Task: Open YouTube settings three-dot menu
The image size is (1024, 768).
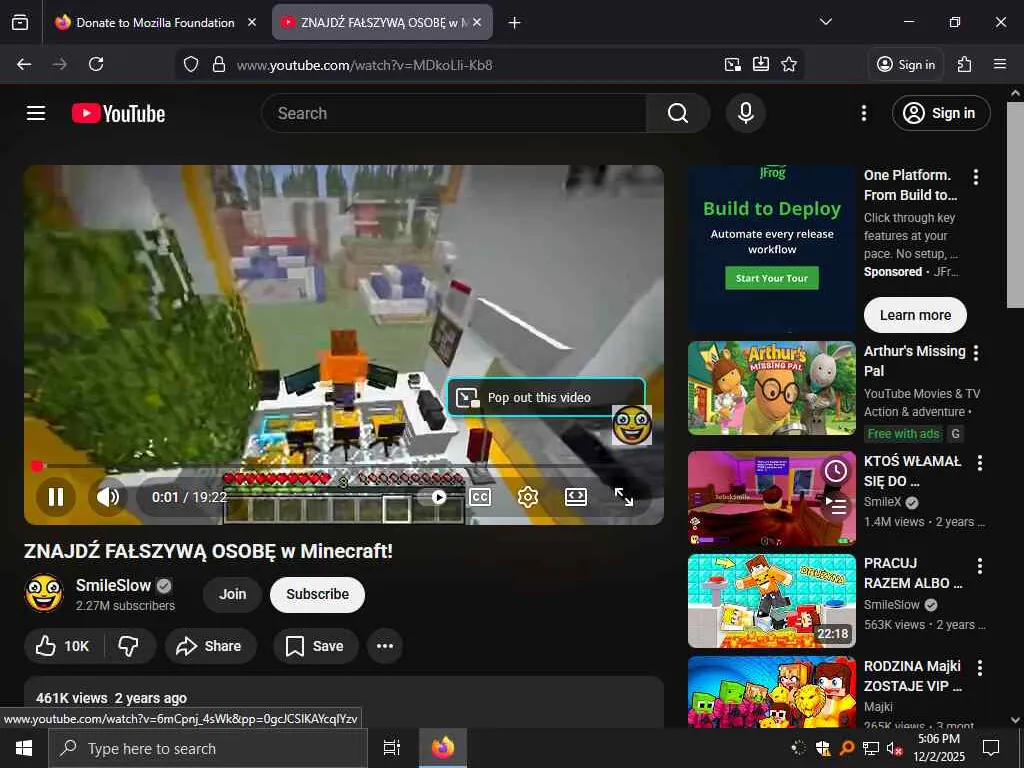Action: [864, 113]
